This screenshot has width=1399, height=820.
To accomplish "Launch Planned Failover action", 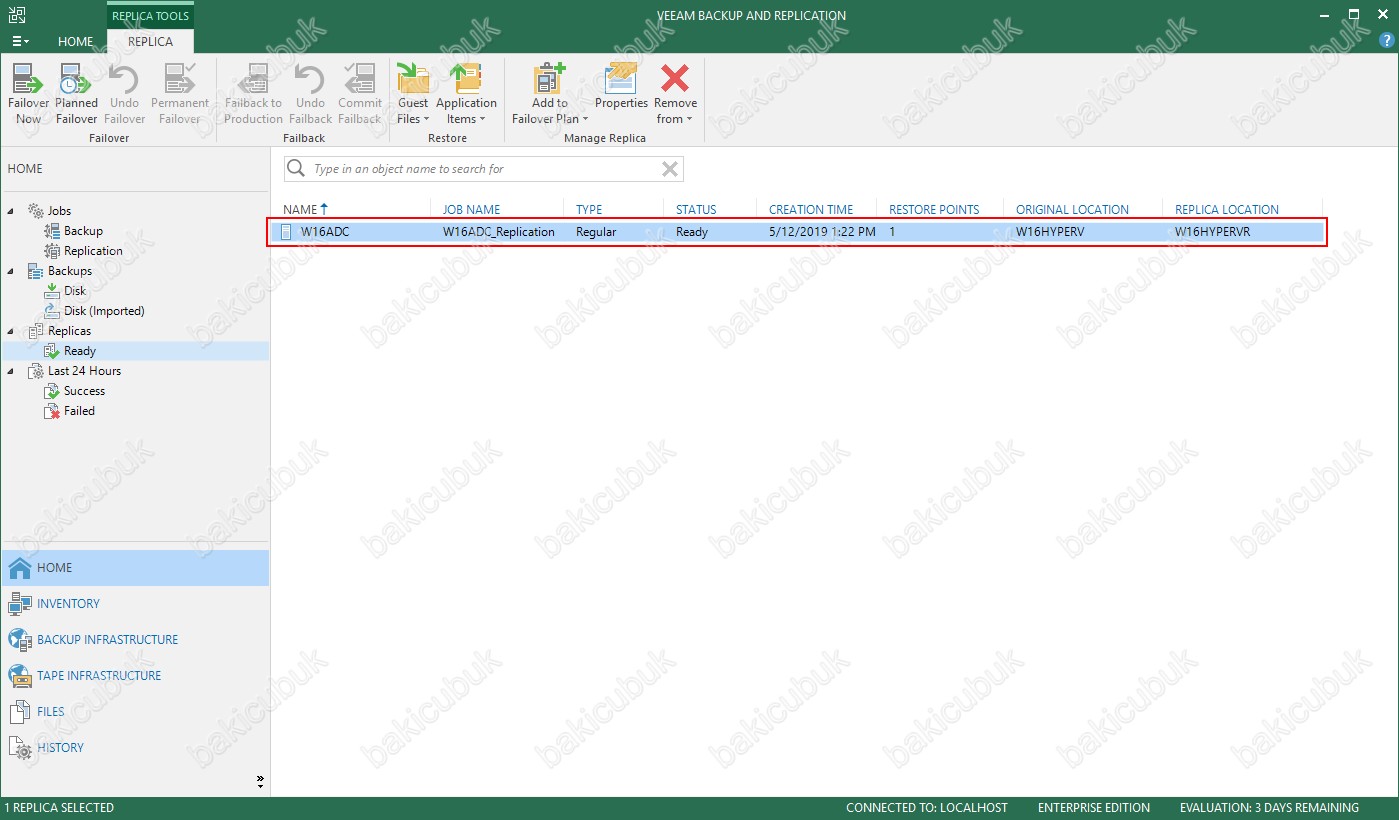I will tap(76, 94).
